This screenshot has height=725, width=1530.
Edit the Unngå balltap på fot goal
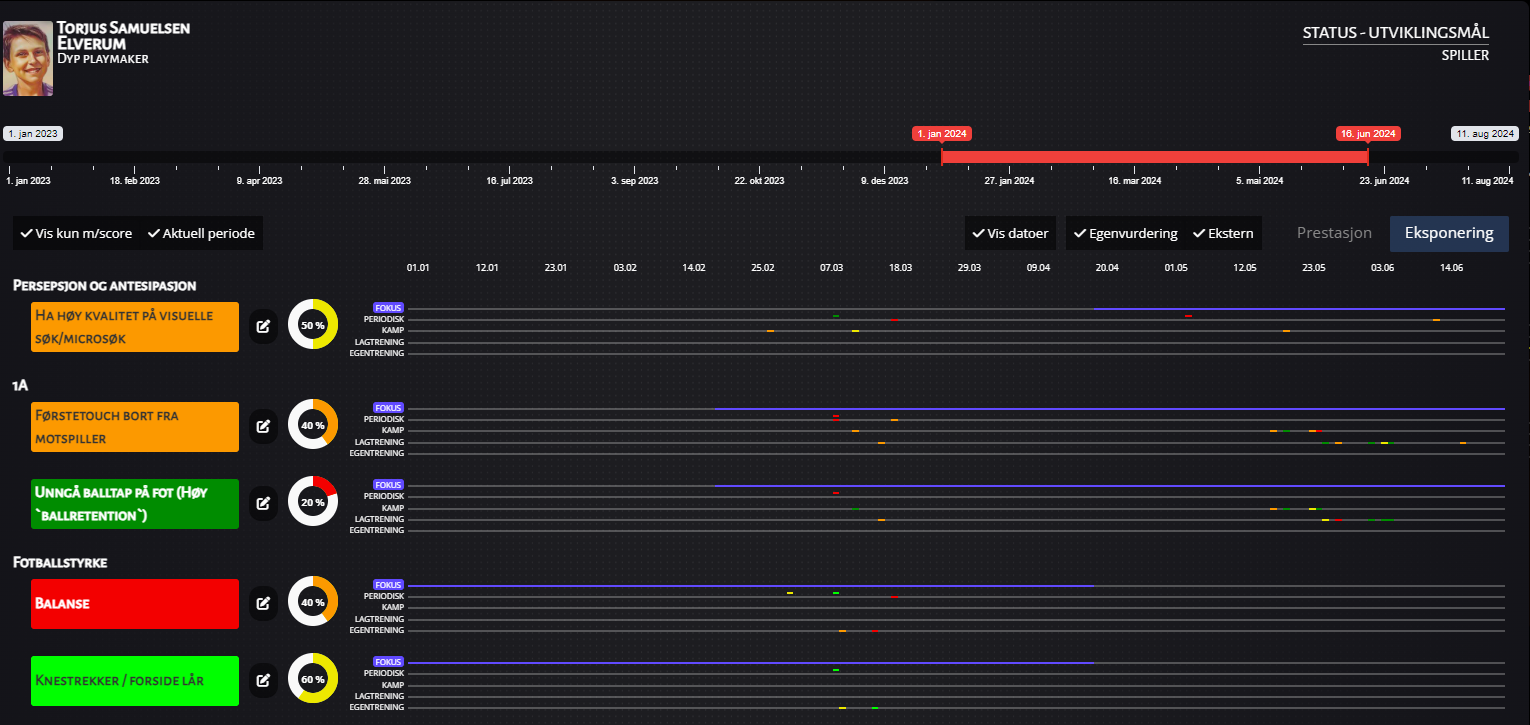pos(263,503)
